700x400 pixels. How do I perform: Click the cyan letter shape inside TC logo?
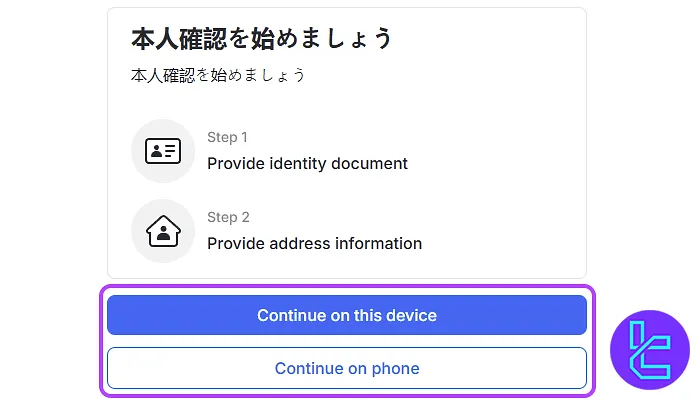coord(650,350)
